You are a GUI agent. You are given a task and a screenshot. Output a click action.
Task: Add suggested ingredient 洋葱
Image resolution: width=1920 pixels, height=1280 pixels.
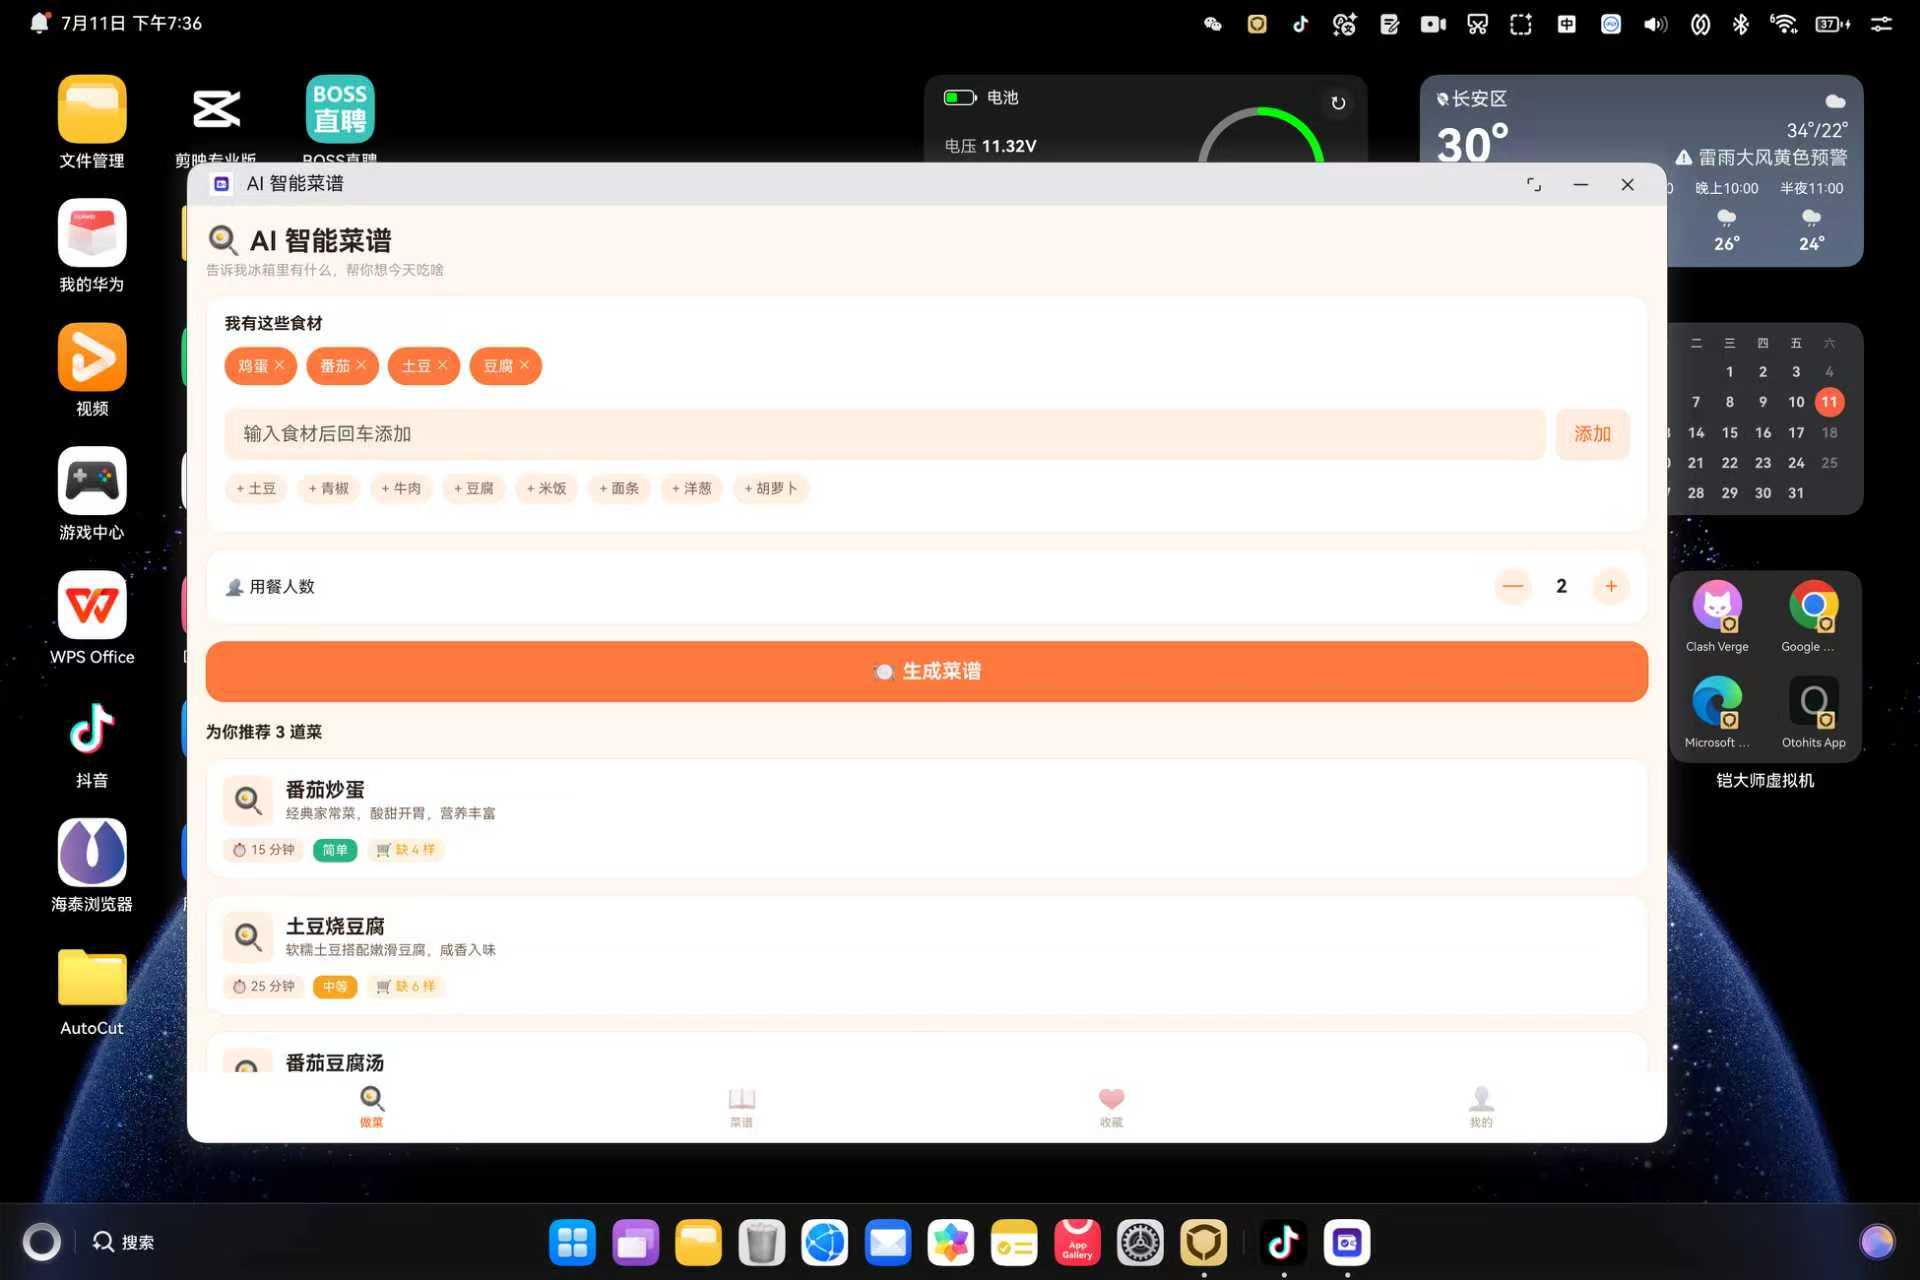[691, 488]
